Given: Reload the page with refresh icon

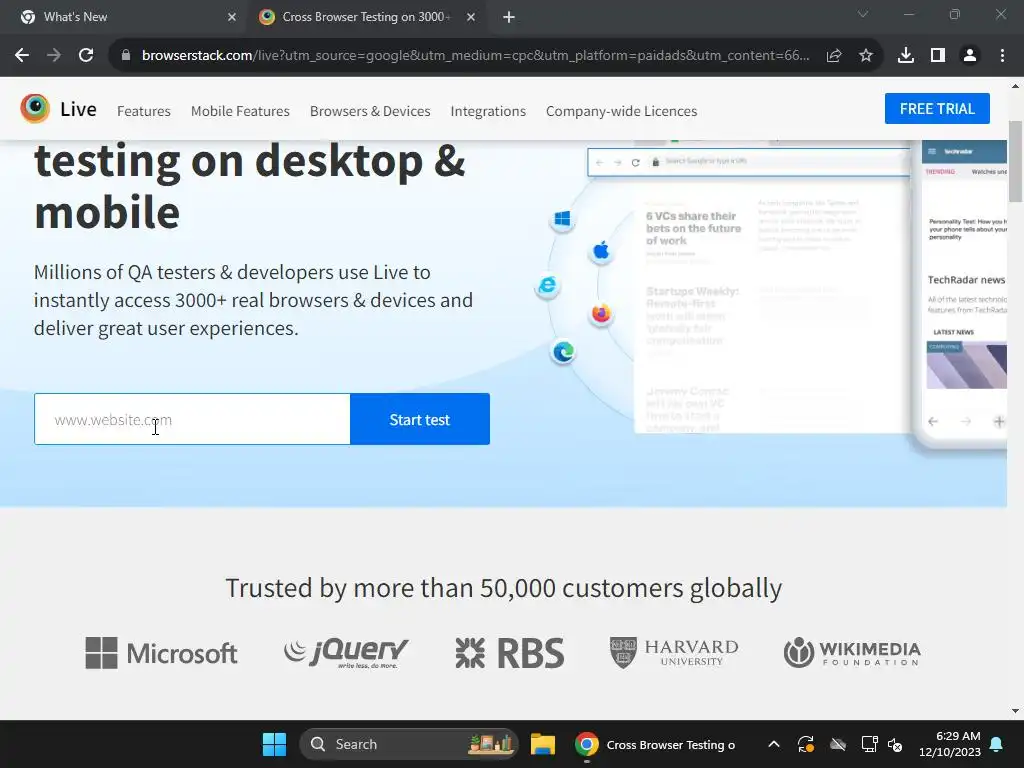Looking at the screenshot, I should pos(86,56).
